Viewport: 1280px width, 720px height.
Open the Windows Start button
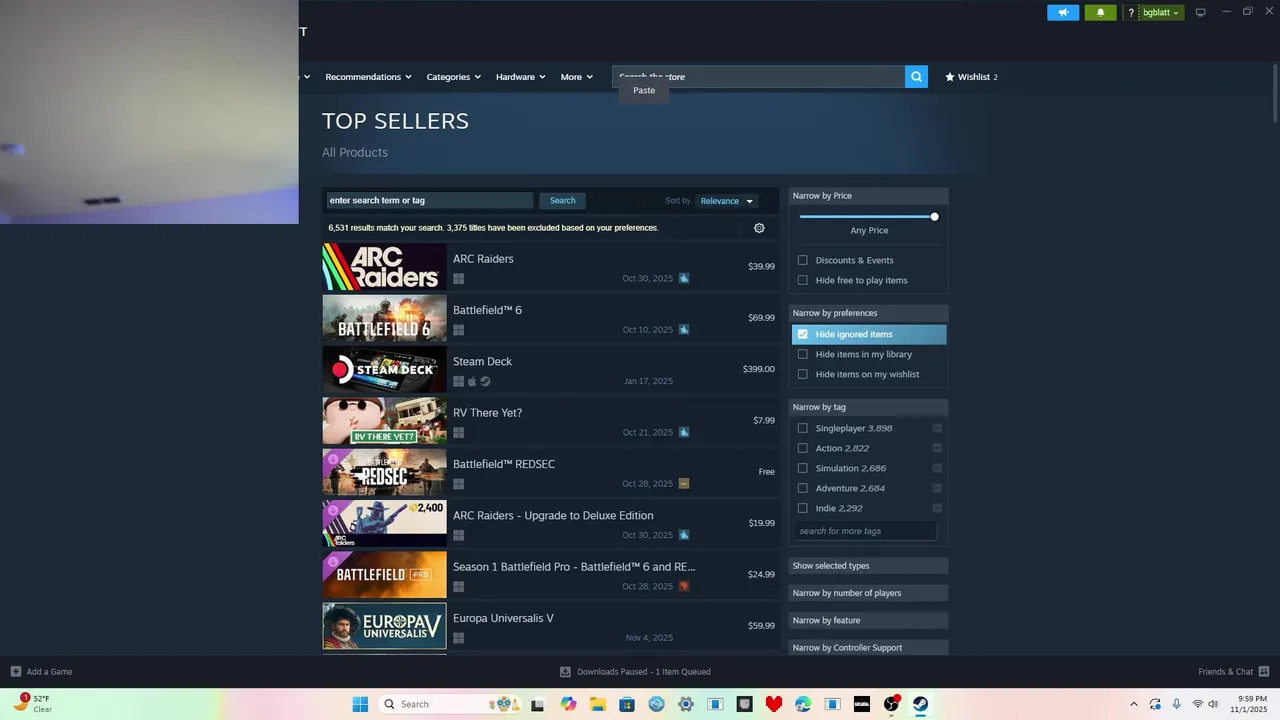pyautogui.click(x=360, y=704)
